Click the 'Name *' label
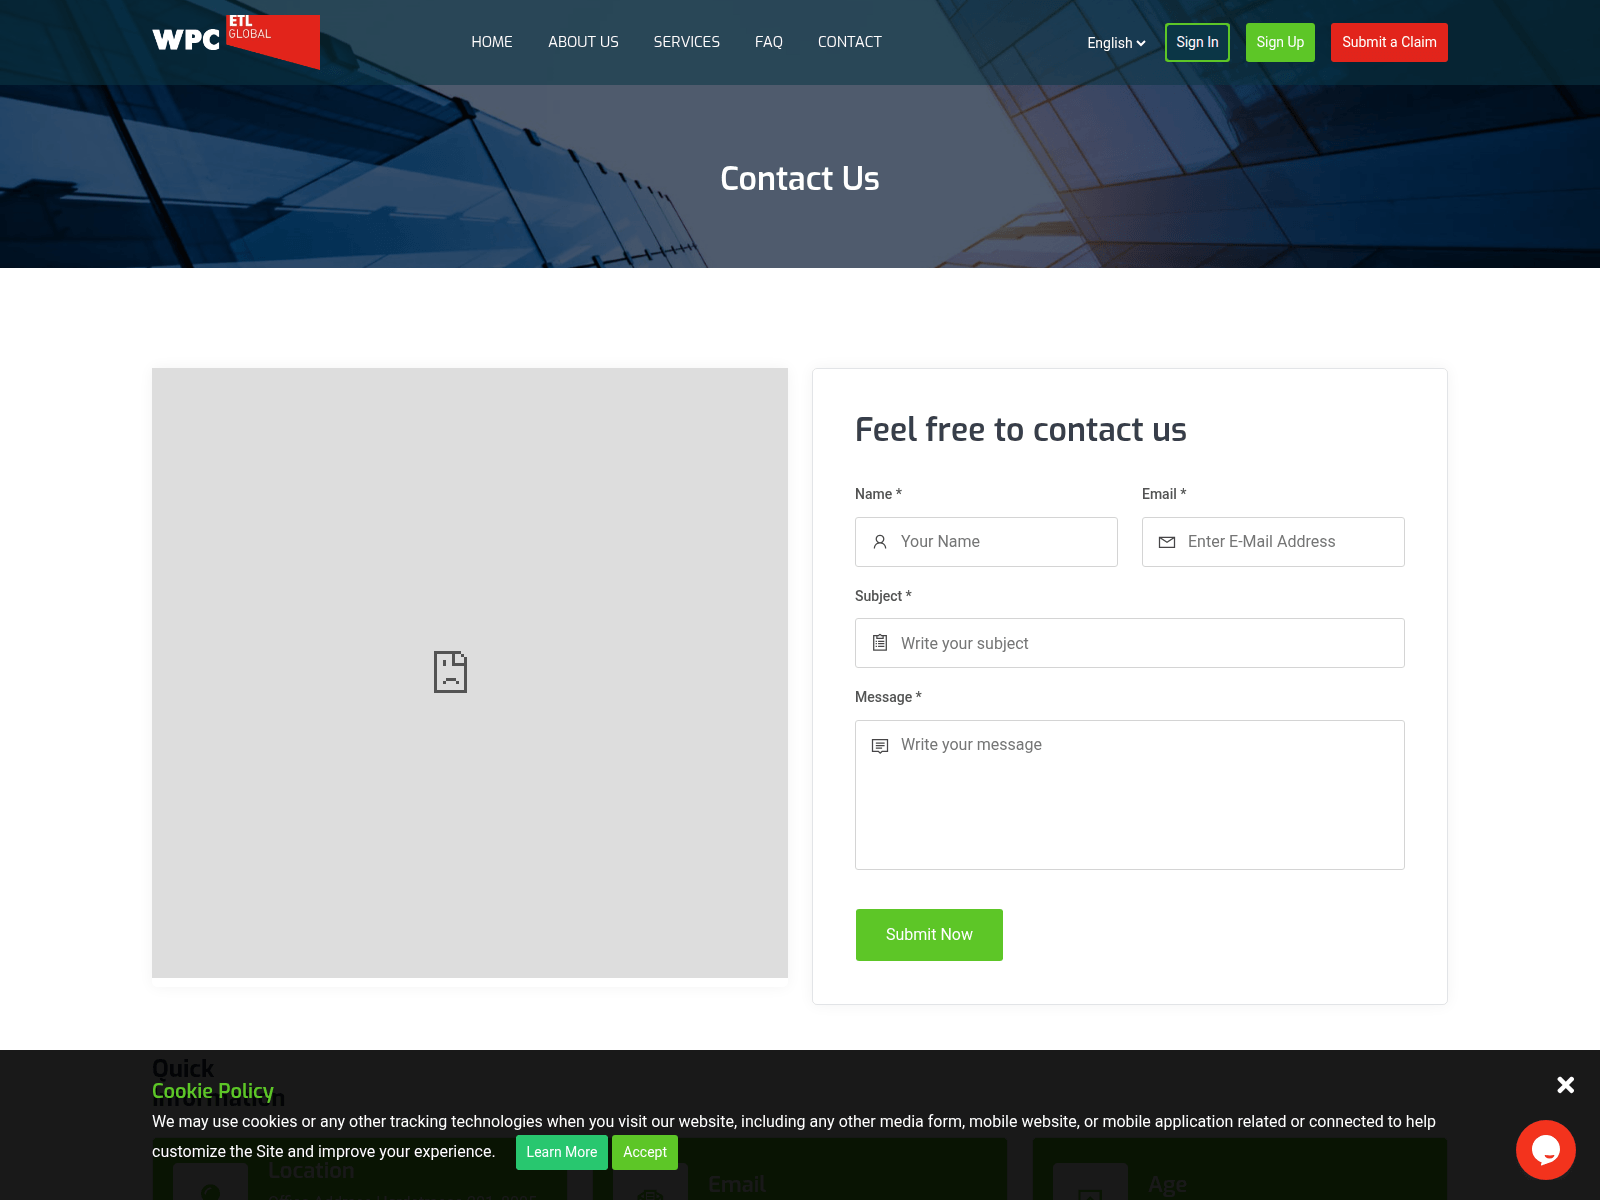Image resolution: width=1600 pixels, height=1200 pixels. pos(878,494)
